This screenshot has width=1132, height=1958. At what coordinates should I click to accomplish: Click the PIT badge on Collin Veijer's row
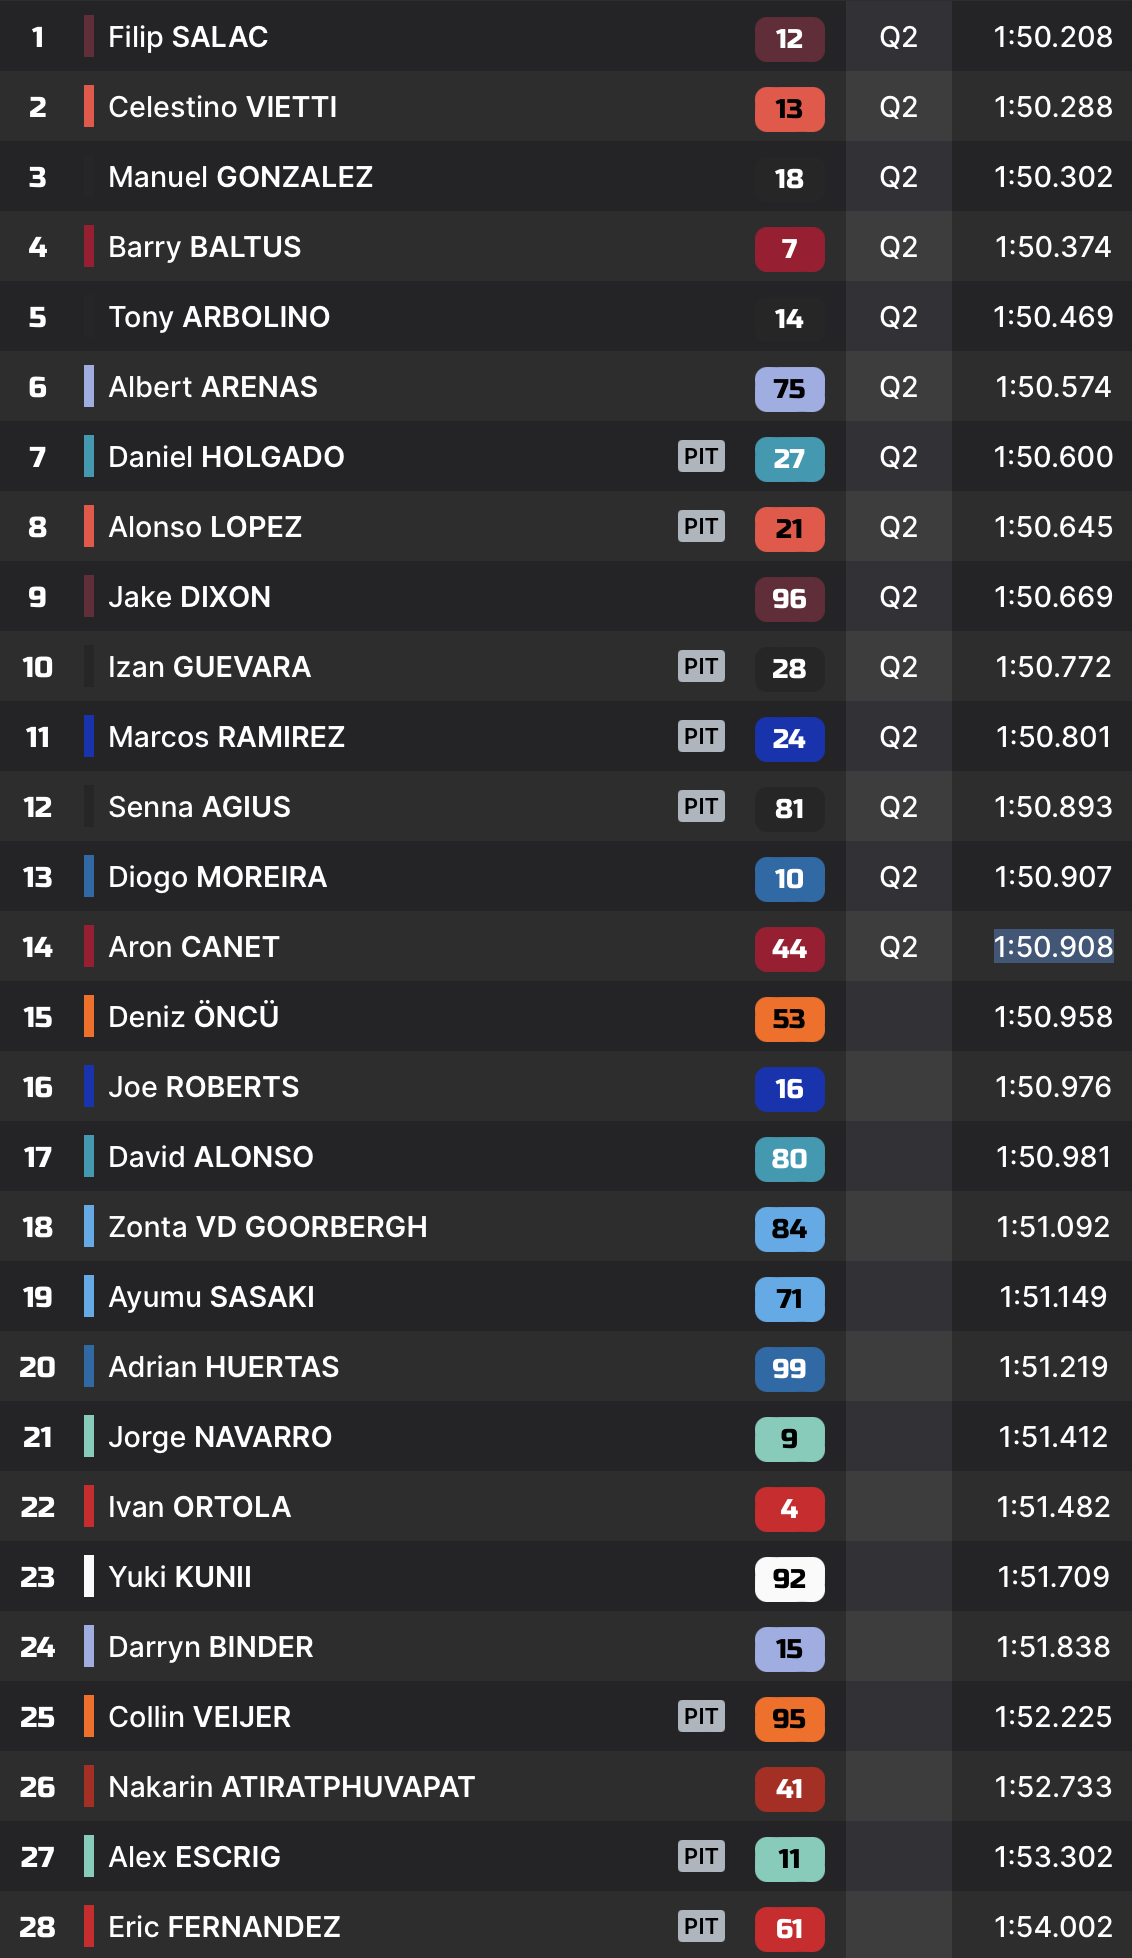point(701,1716)
